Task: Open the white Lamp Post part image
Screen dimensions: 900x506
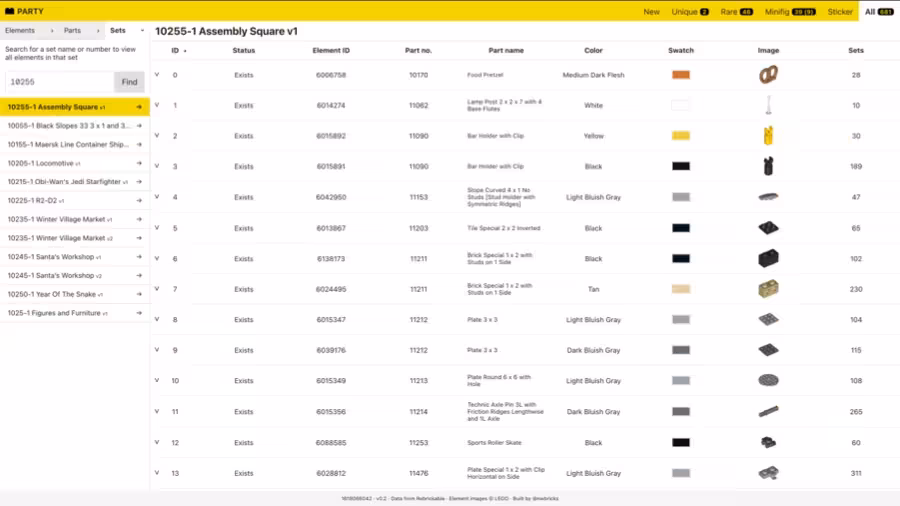Action: coord(768,105)
